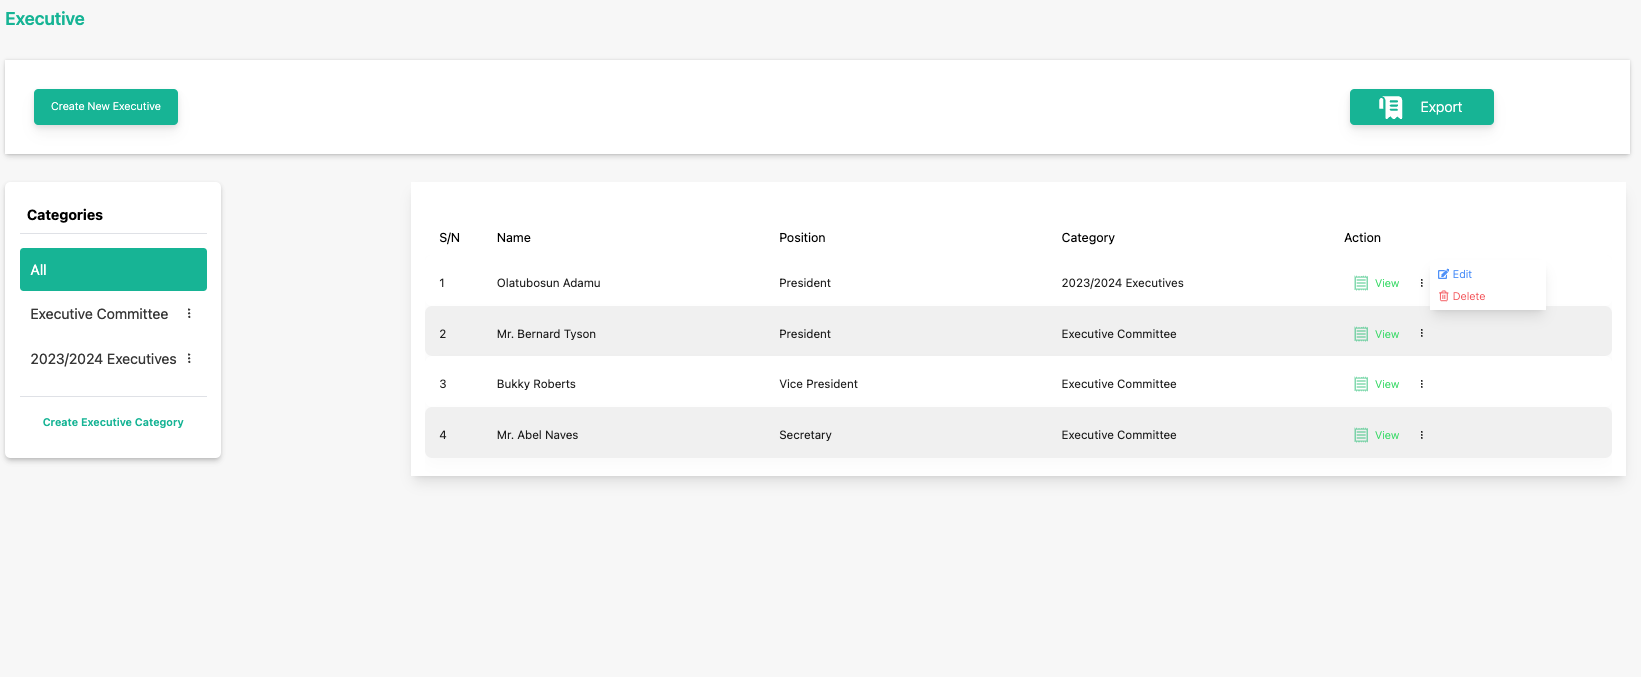Click Executive Committee cell in Bukky Roberts row
This screenshot has height=677, width=1641.
click(1119, 384)
